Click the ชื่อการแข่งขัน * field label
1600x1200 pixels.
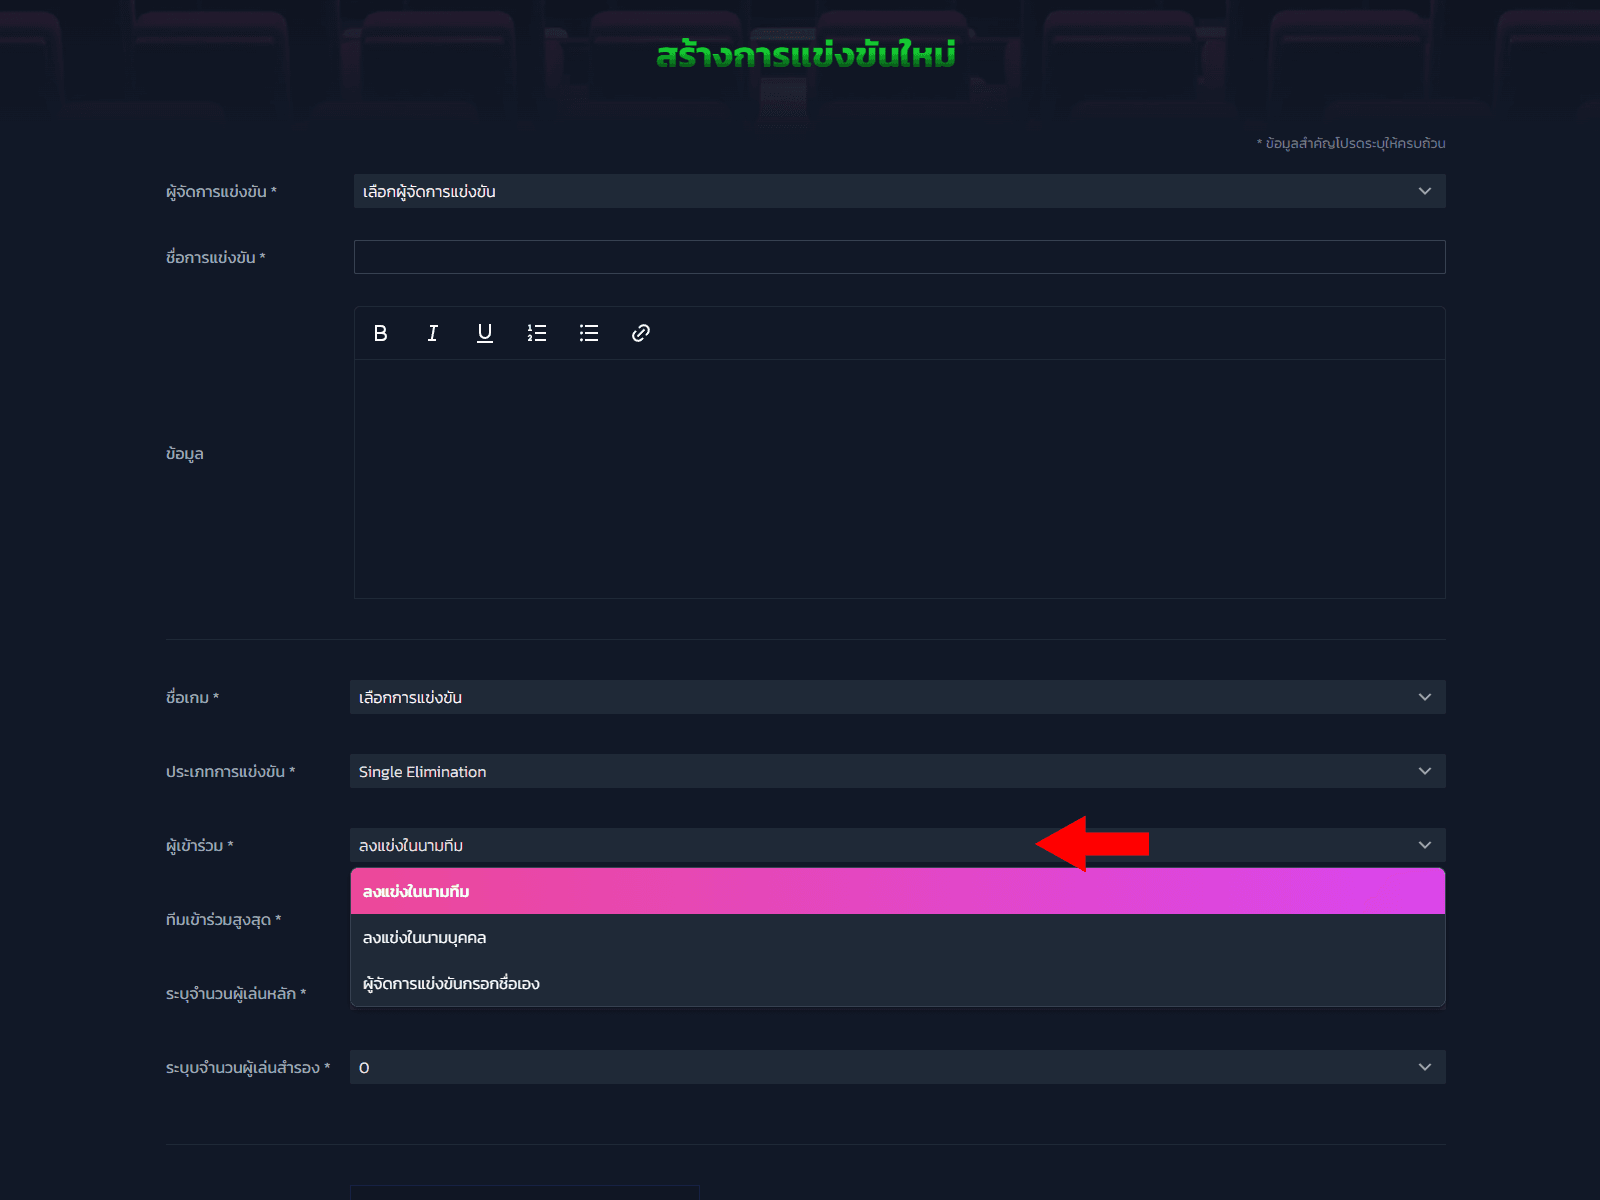coord(216,257)
